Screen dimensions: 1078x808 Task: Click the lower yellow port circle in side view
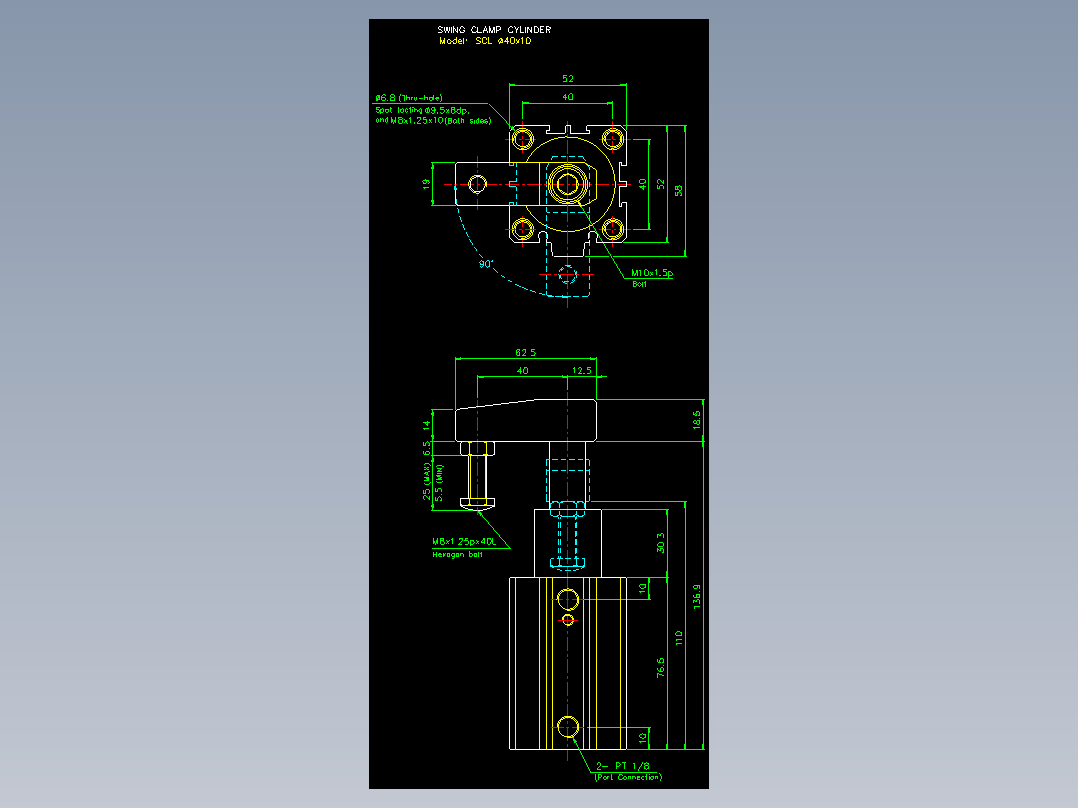pyautogui.click(x=568, y=727)
